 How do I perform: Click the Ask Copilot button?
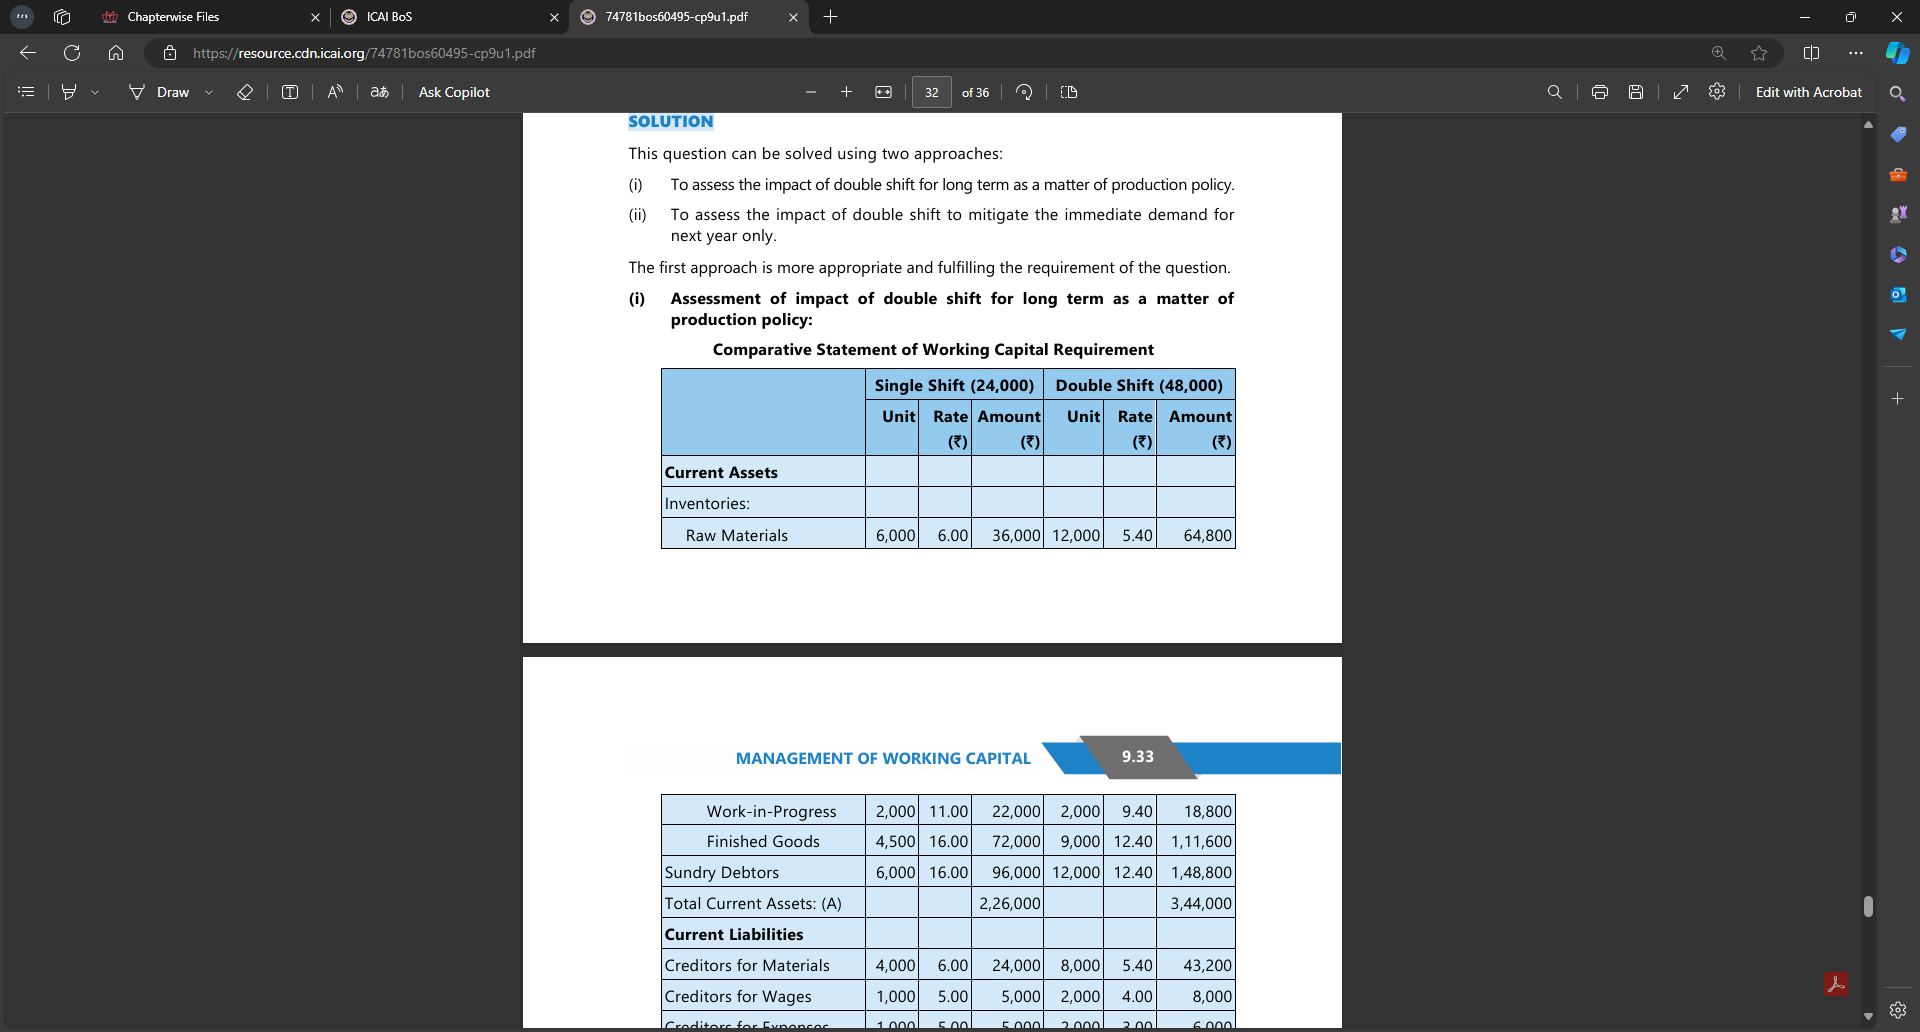(454, 92)
